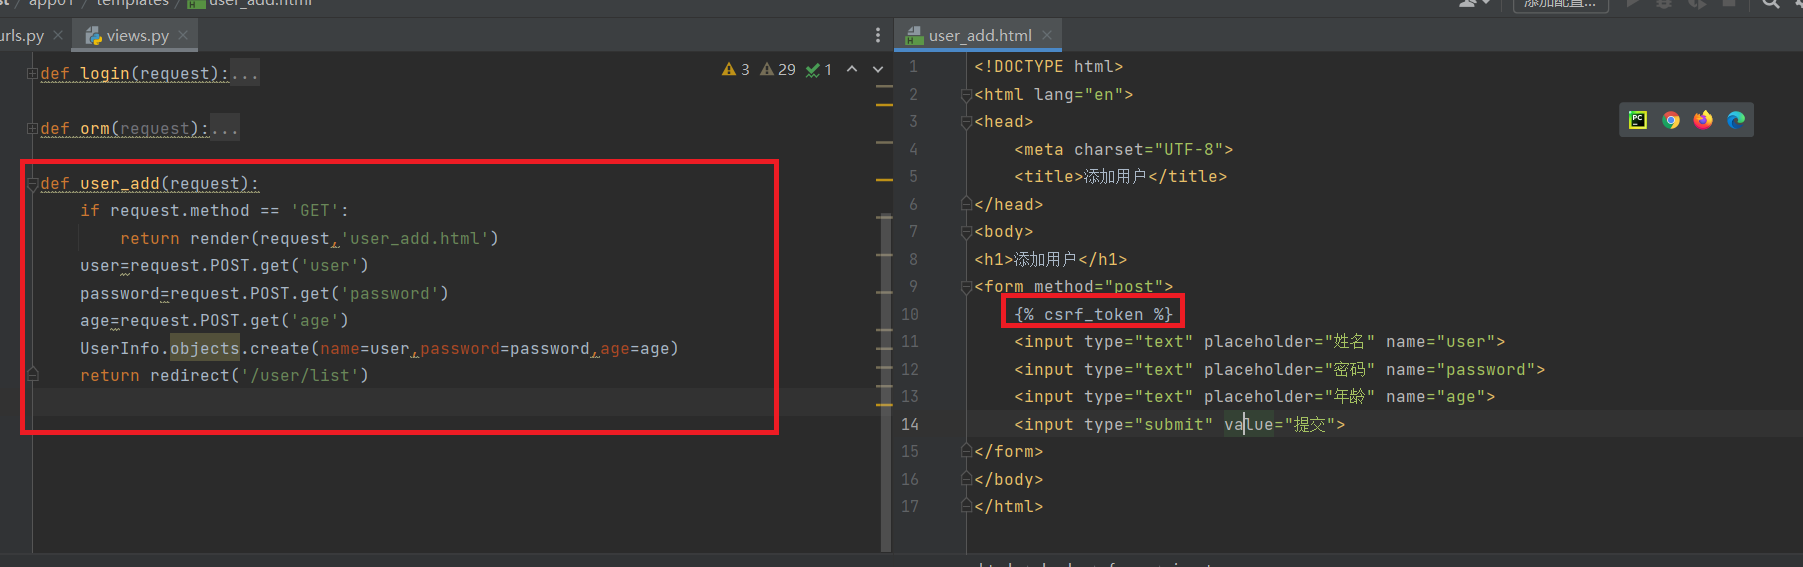Click the editor tab options menu icon
Viewport: 1803px width, 567px height.
click(x=878, y=35)
